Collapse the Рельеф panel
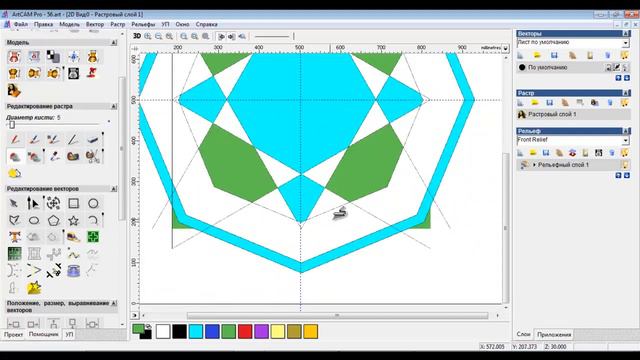Image resolution: width=640 pixels, height=360 pixels. 626,131
